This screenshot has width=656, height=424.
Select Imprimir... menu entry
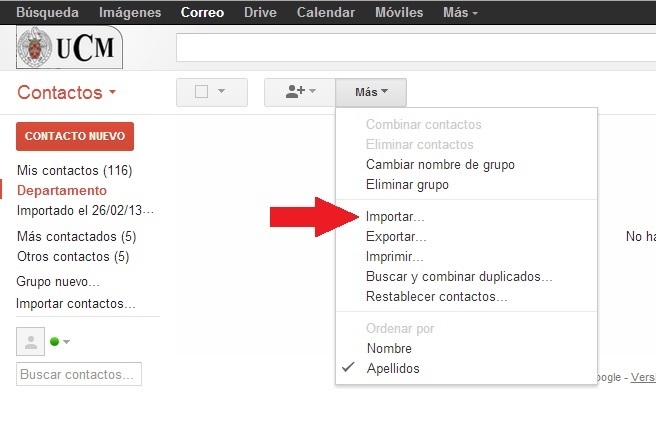395,257
